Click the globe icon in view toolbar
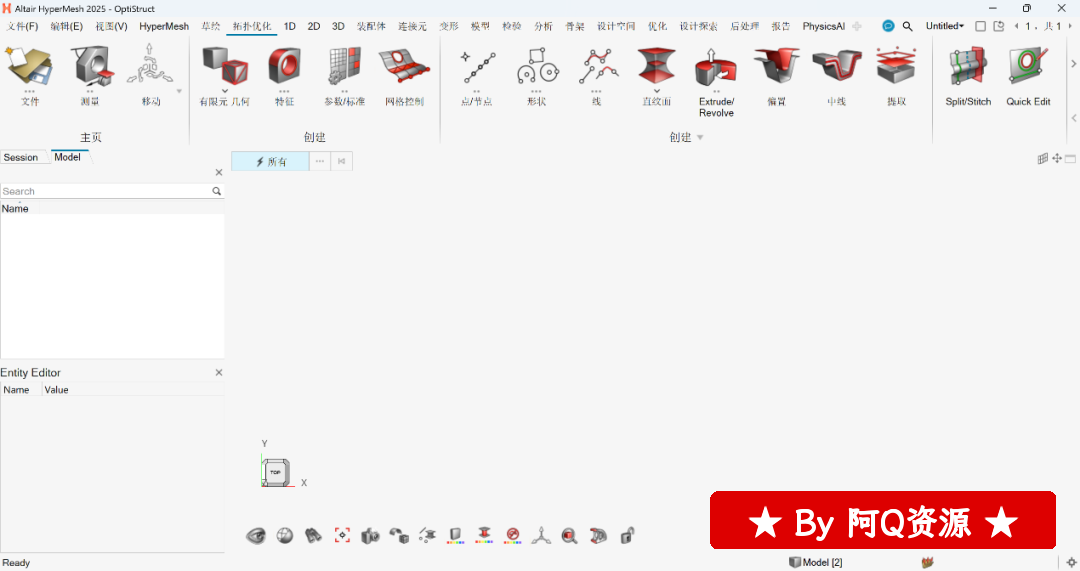 (x=284, y=535)
